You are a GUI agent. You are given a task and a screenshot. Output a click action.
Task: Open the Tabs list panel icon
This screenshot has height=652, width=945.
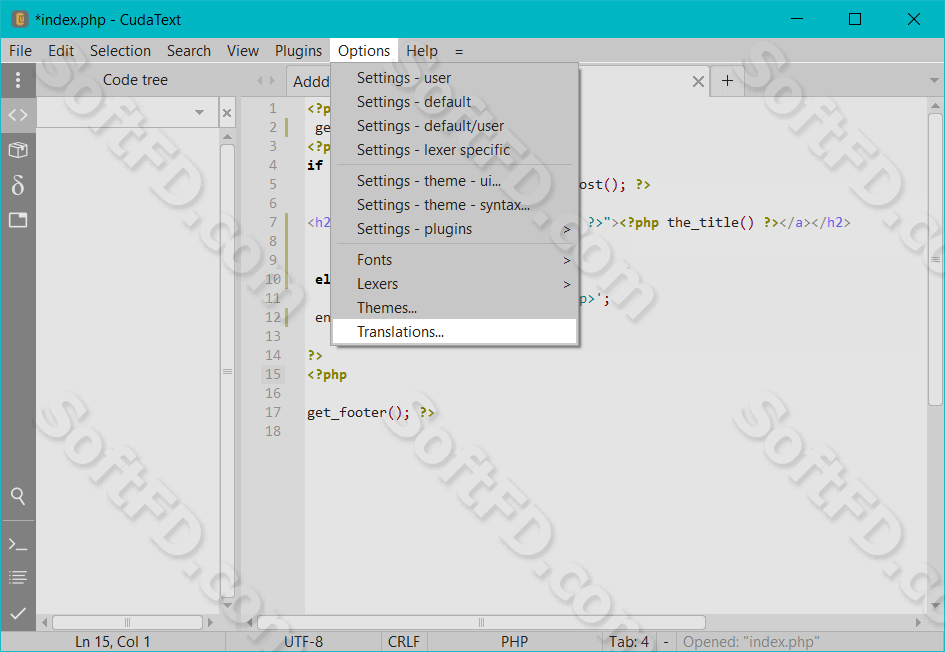click(18, 220)
